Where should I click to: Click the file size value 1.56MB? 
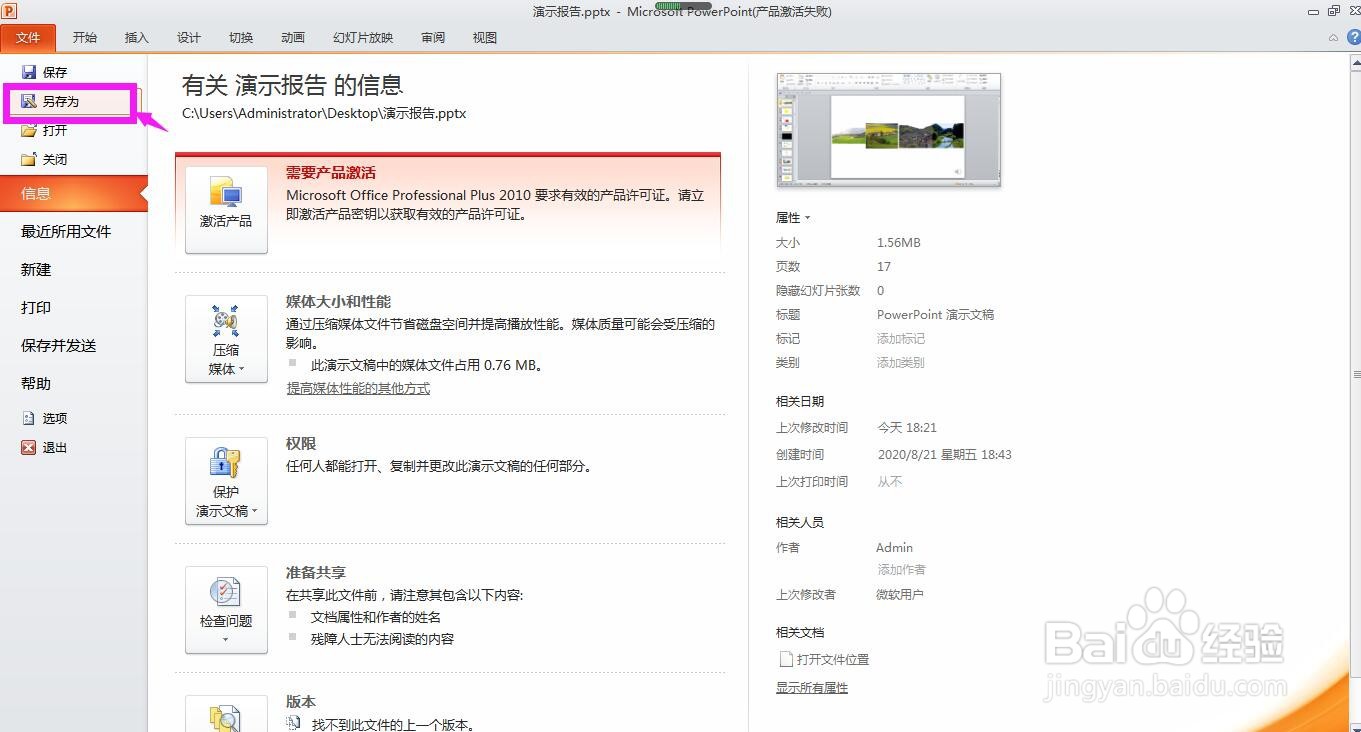898,243
